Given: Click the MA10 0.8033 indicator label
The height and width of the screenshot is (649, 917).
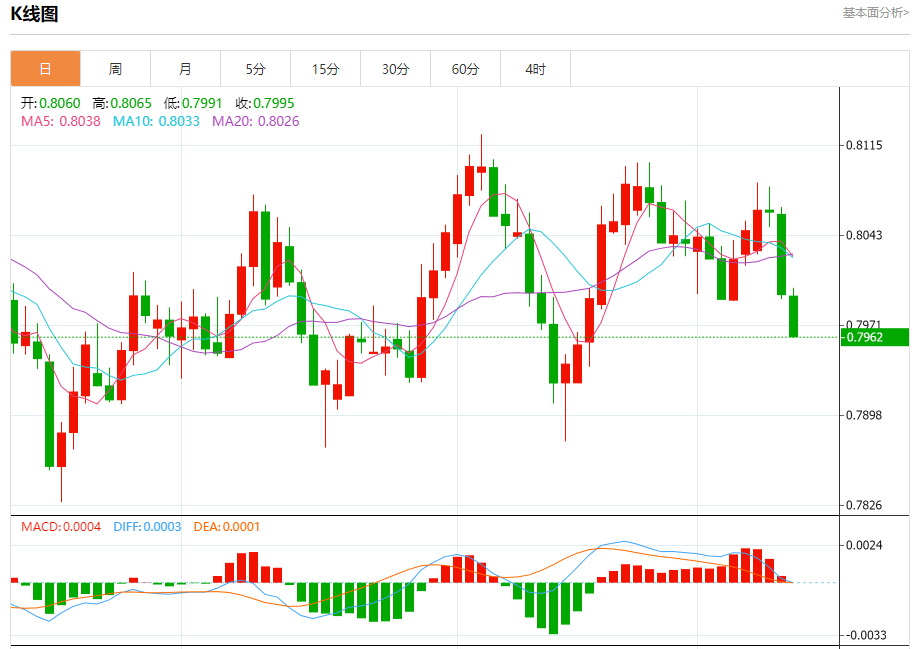Looking at the screenshot, I should pyautogui.click(x=156, y=121).
